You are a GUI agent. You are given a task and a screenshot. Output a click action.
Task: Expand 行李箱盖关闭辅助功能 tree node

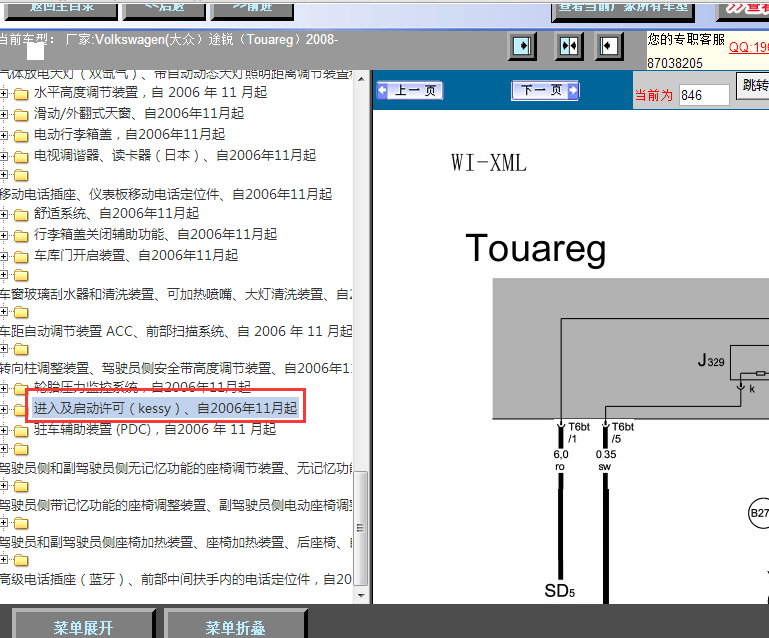tap(4, 235)
